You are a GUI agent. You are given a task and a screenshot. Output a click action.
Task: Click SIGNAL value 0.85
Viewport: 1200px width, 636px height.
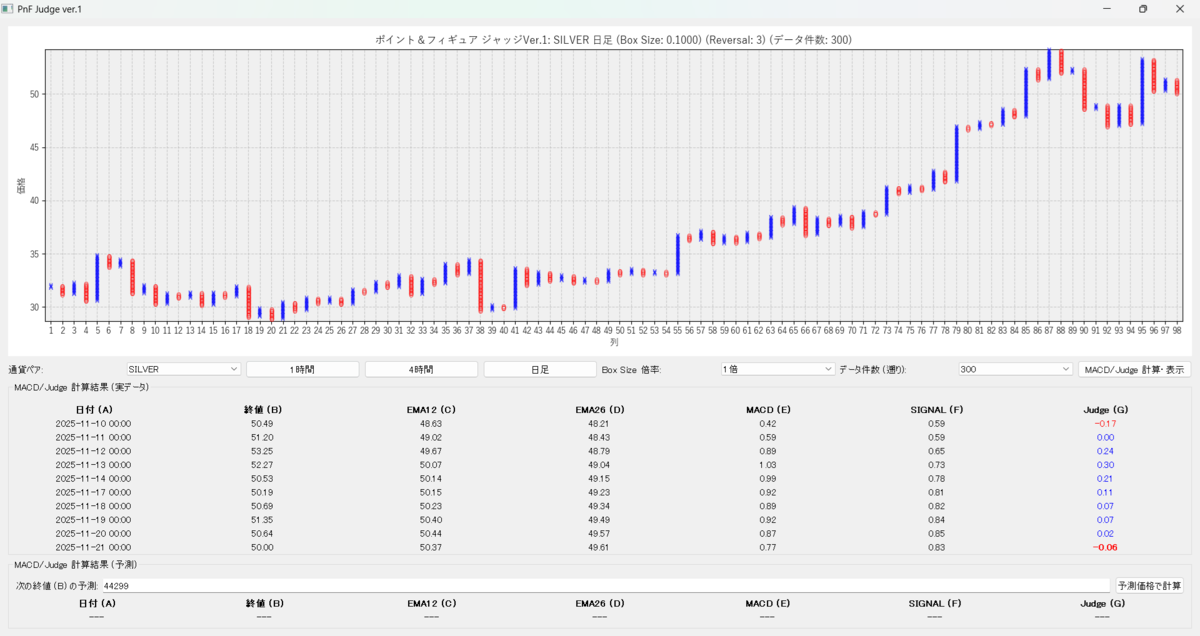[937, 534]
